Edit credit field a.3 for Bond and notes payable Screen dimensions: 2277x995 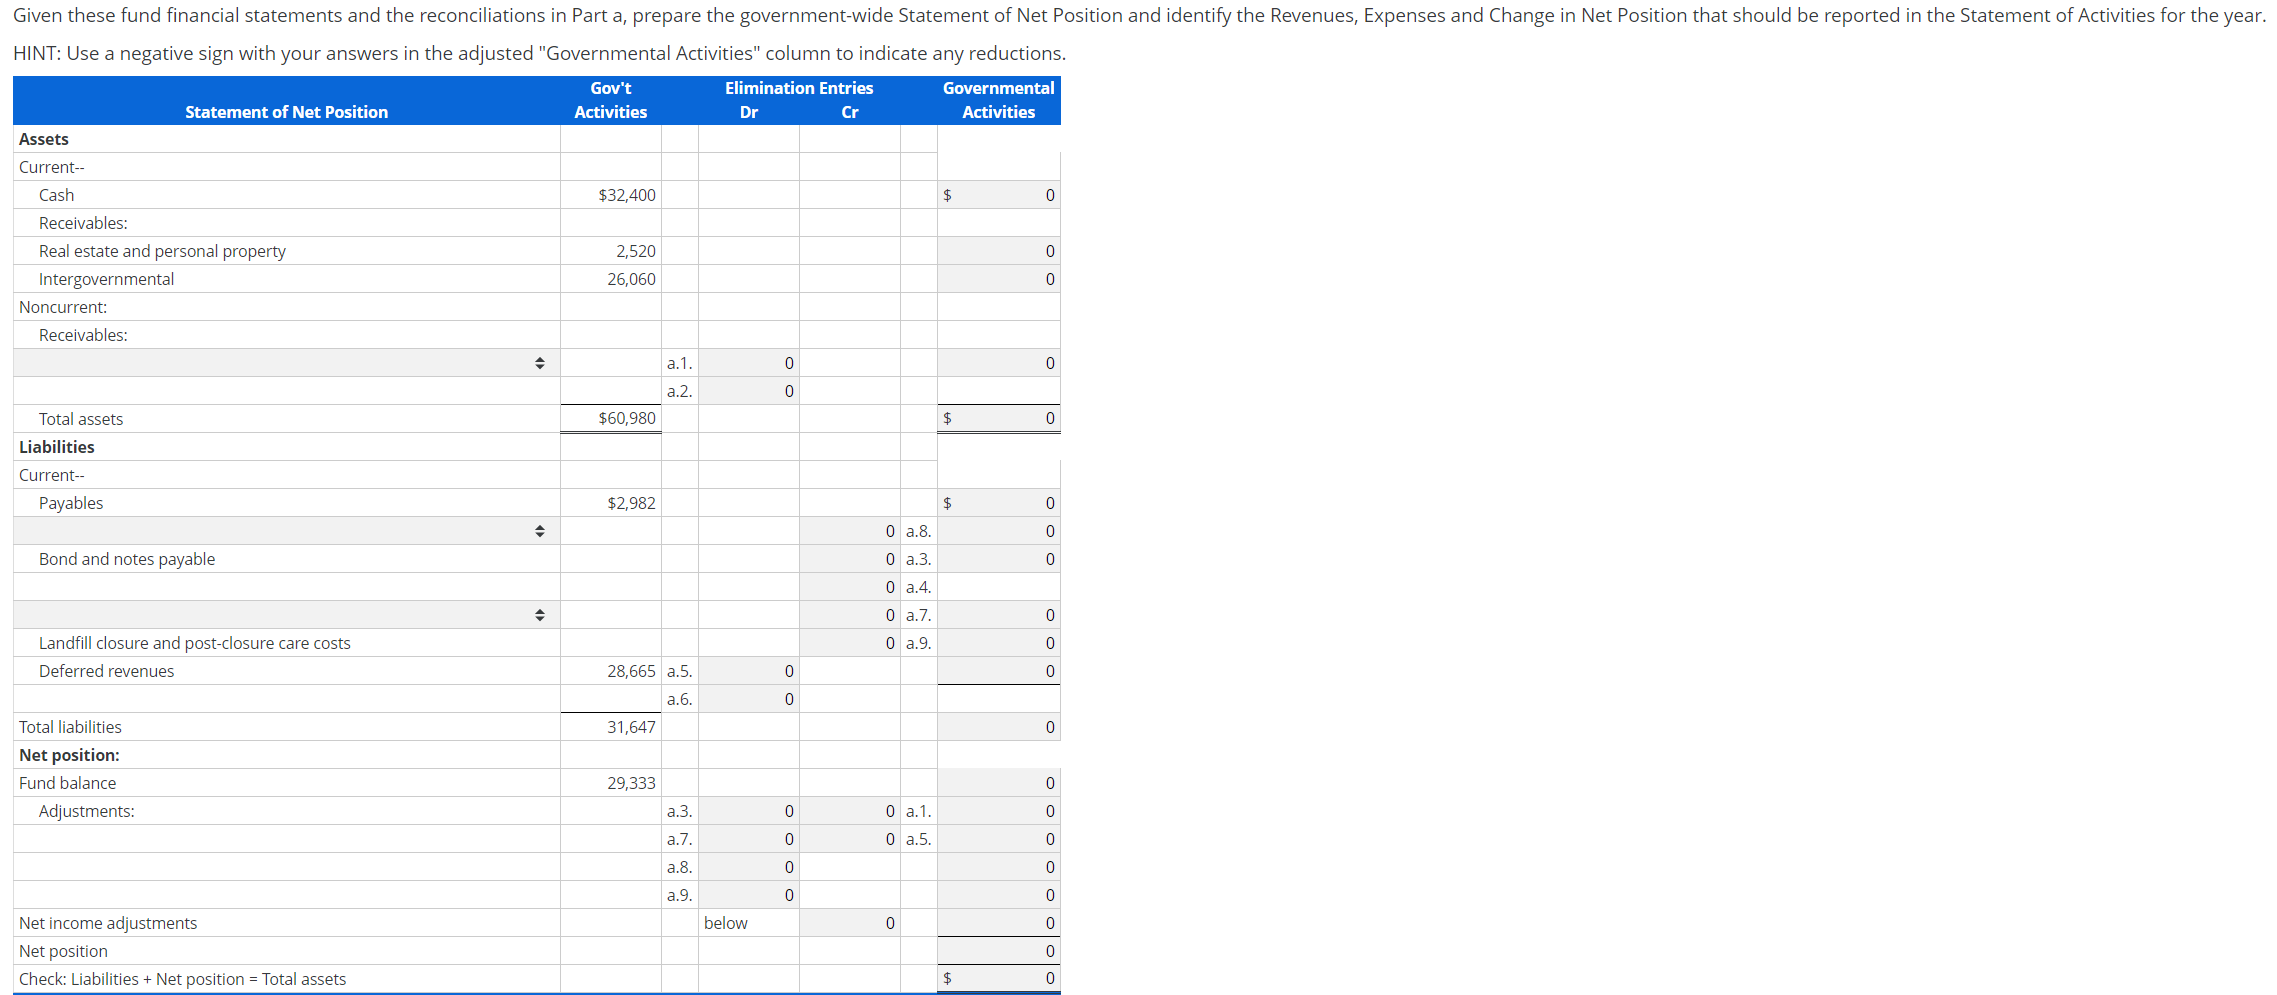coord(849,559)
